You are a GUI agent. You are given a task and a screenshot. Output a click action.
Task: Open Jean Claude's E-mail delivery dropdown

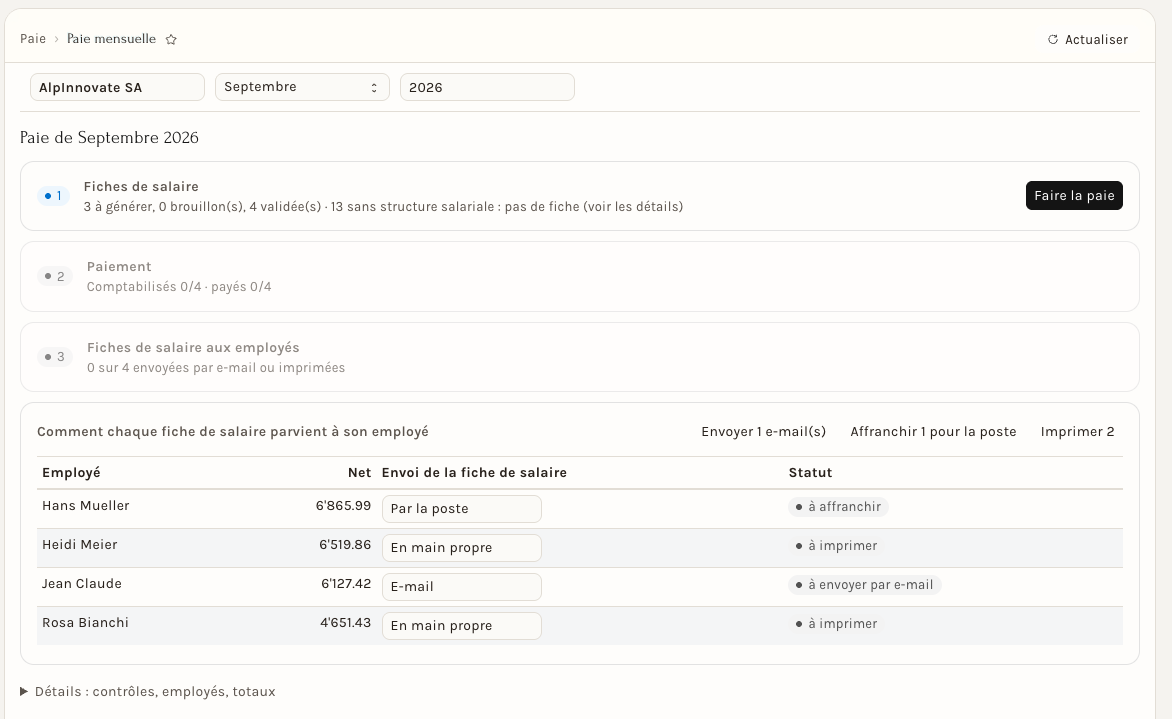[x=461, y=587]
